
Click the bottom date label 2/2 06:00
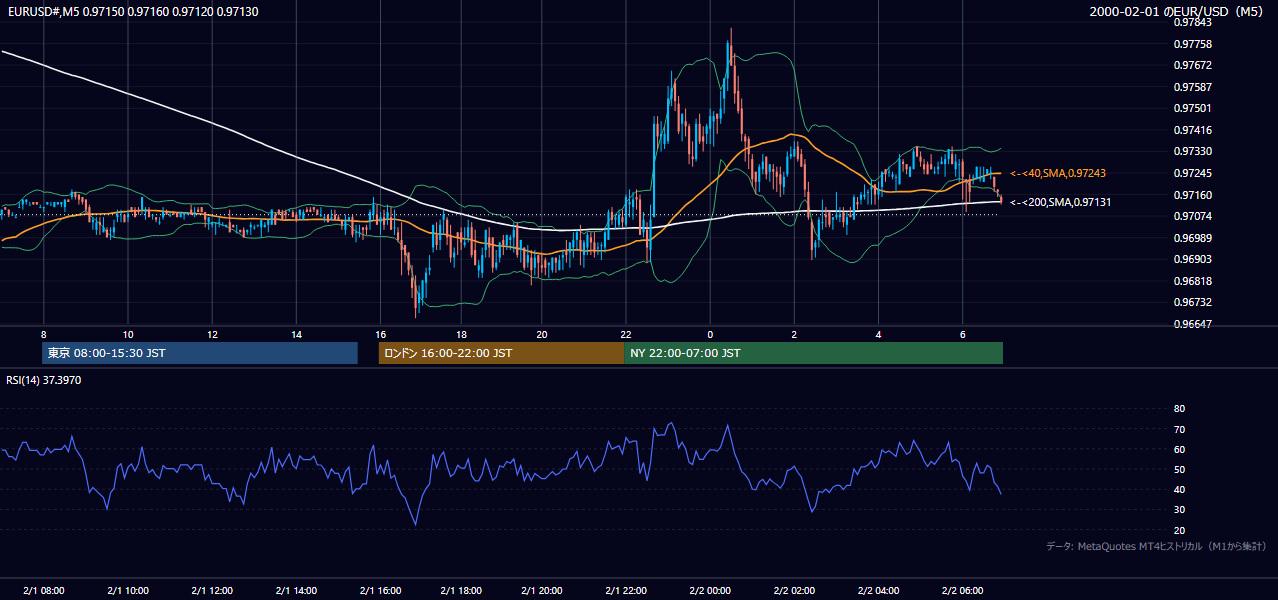(x=962, y=591)
